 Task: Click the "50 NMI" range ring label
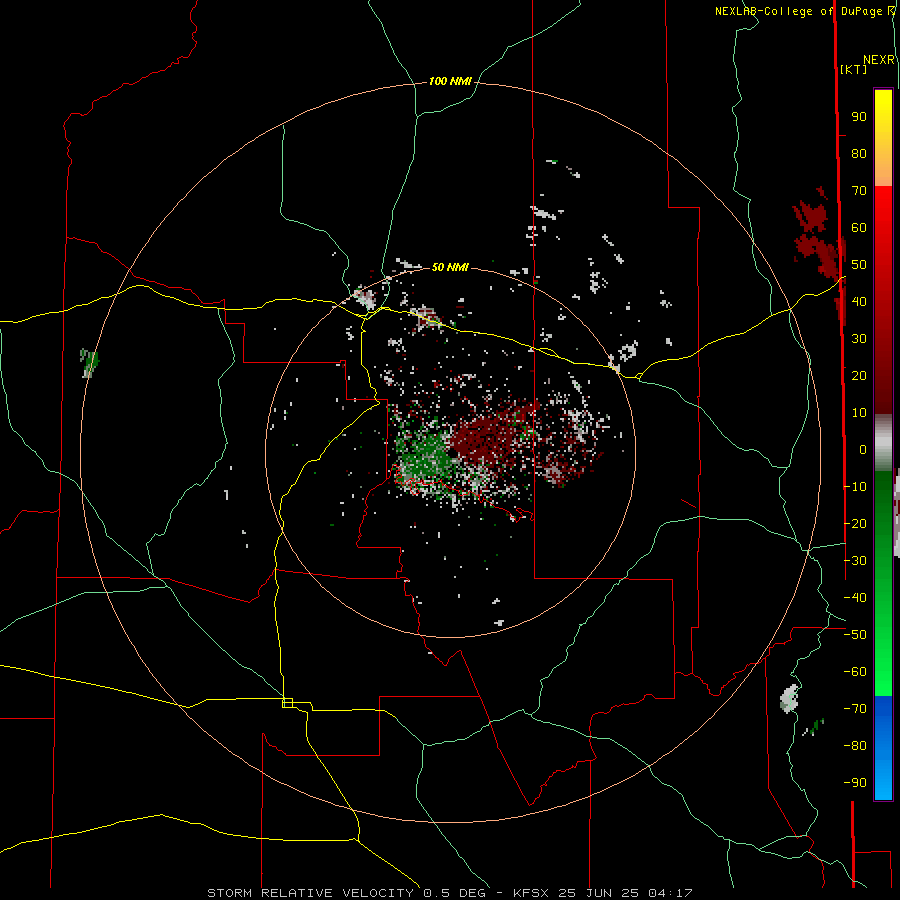450,267
